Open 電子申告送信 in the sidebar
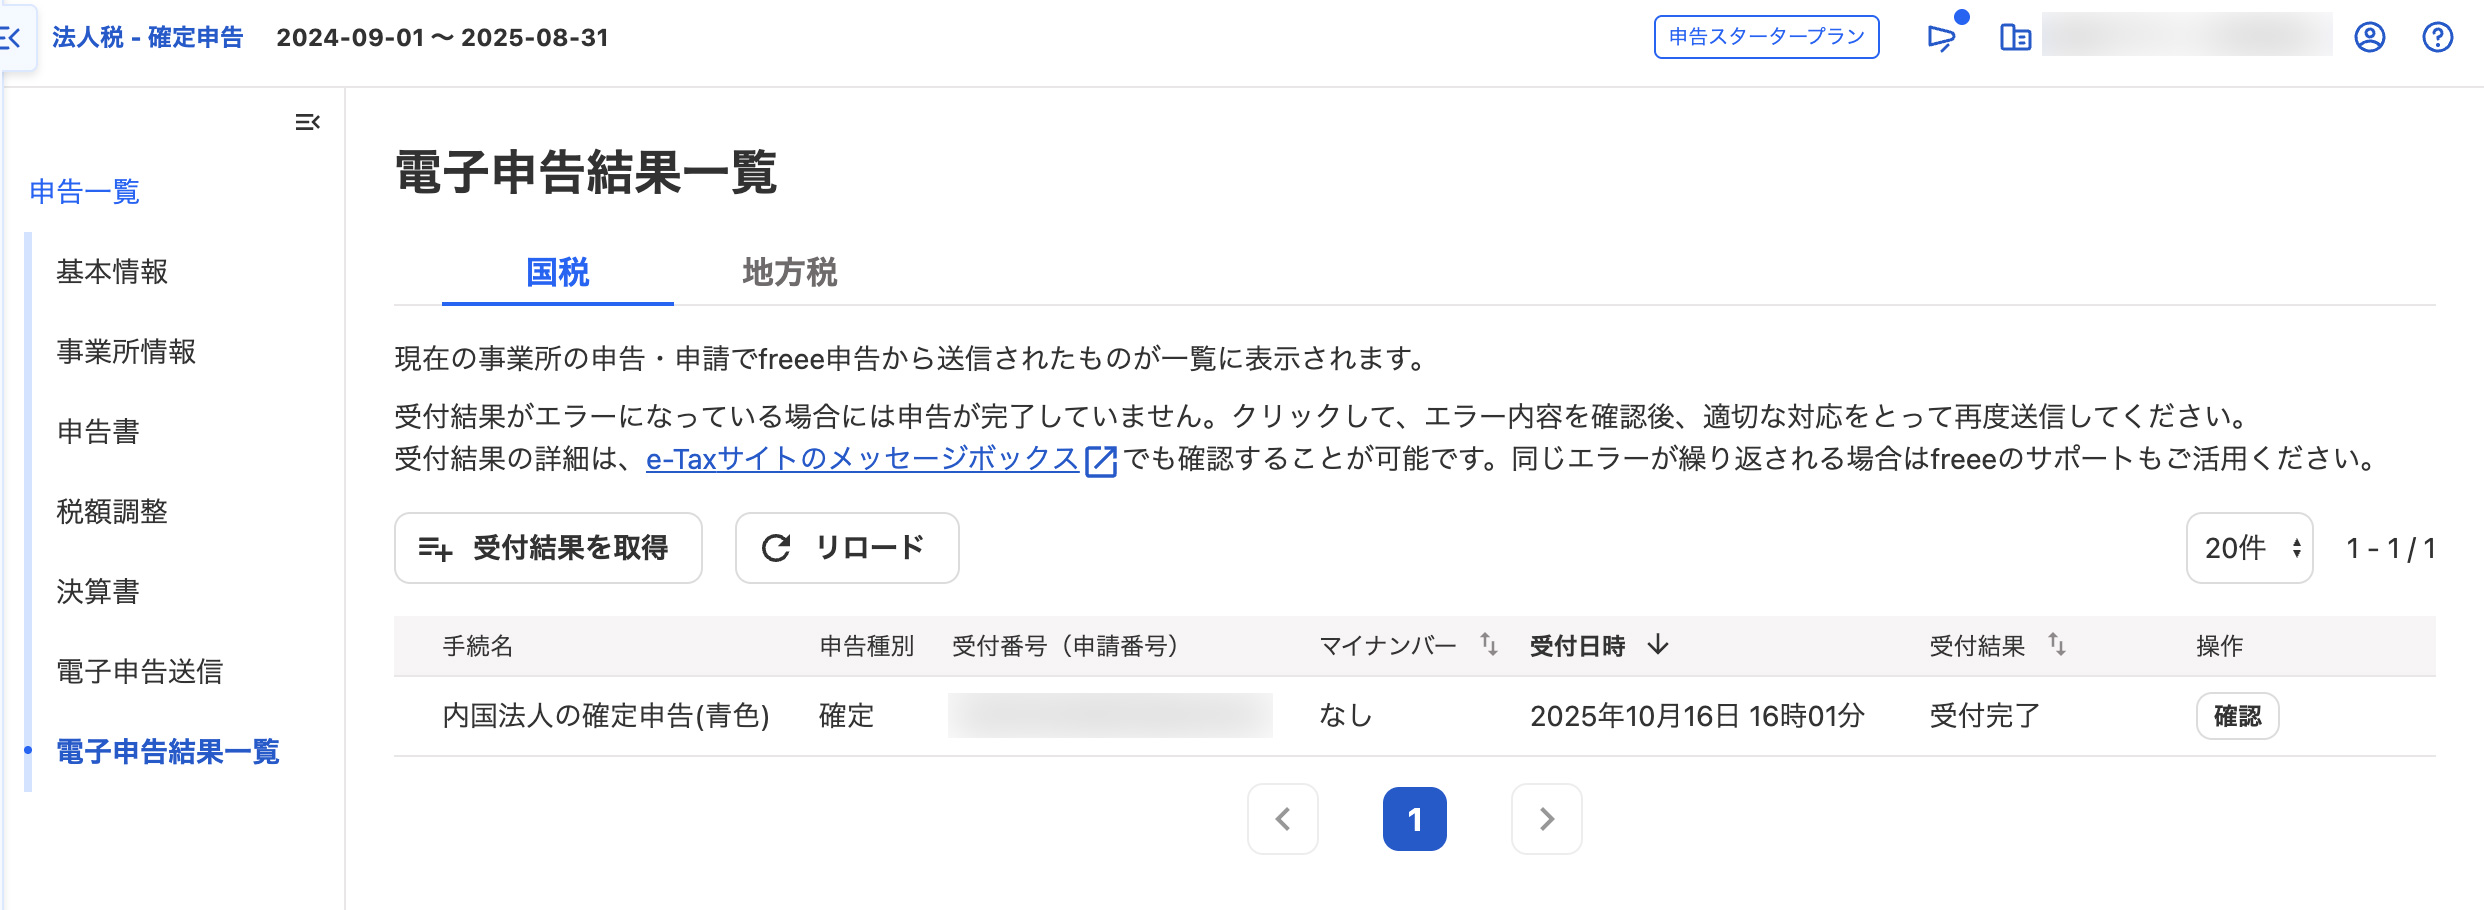This screenshot has height=910, width=2484. coord(140,671)
